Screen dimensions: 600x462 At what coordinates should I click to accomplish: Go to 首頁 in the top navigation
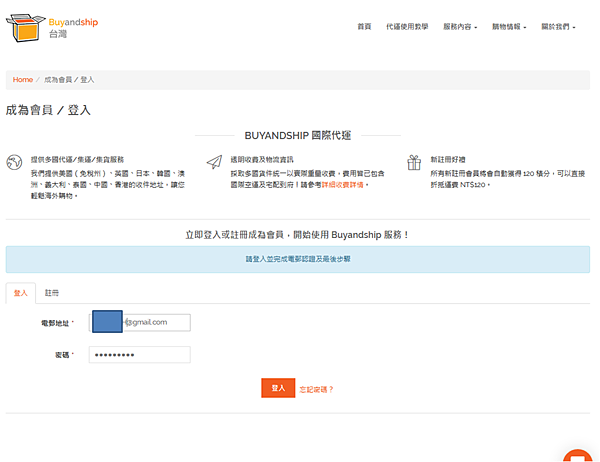pos(364,26)
